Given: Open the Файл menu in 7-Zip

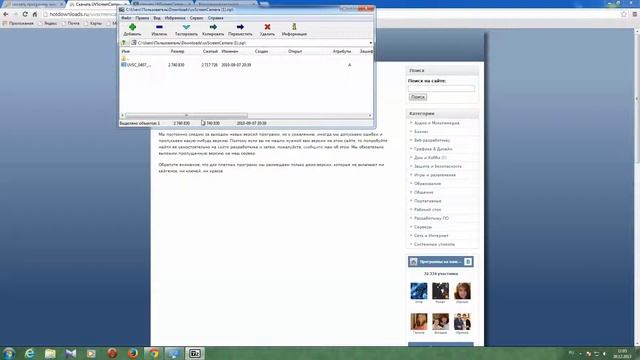Looking at the screenshot, I should (126, 18).
